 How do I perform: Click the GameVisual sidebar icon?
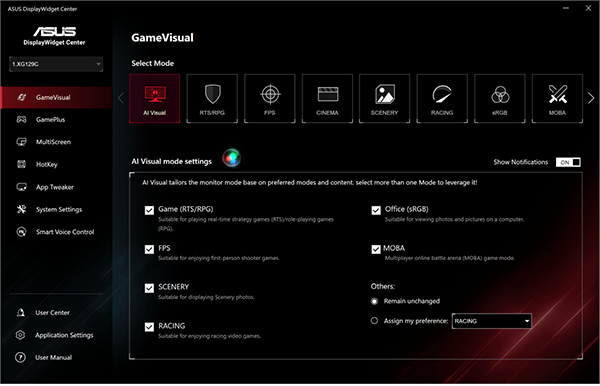tap(22, 97)
